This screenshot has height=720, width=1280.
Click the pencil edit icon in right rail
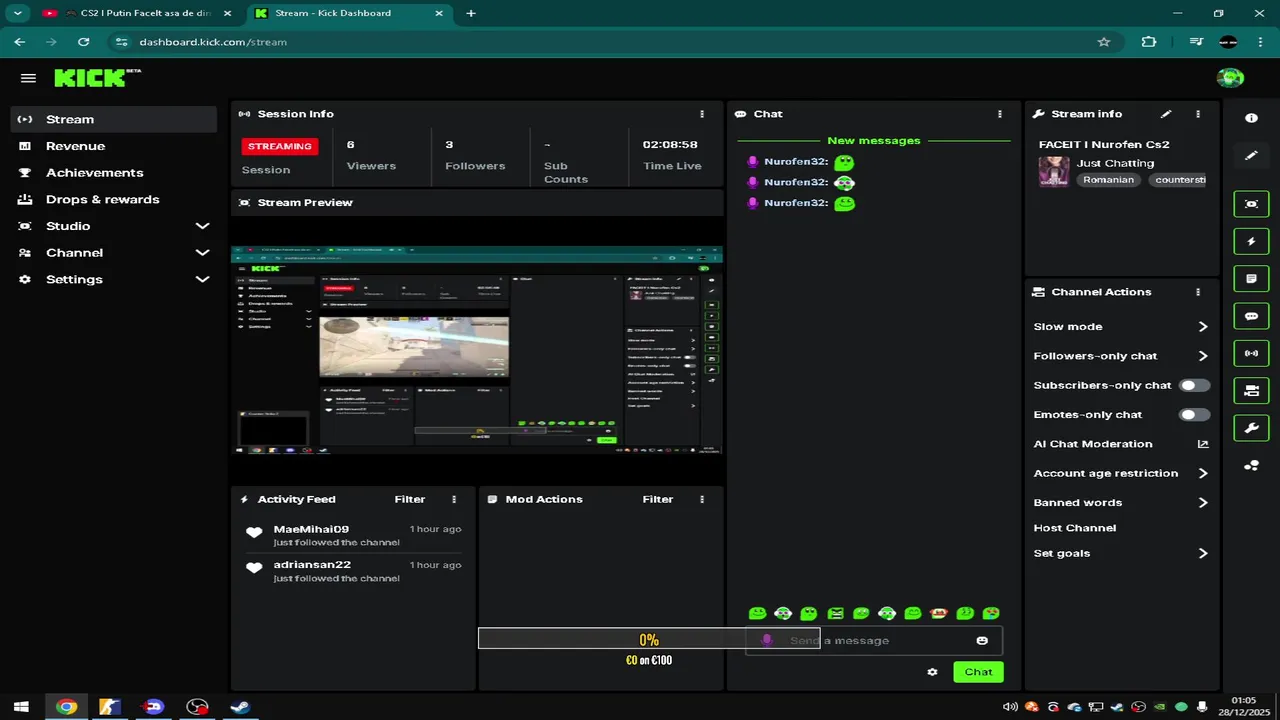1251,156
